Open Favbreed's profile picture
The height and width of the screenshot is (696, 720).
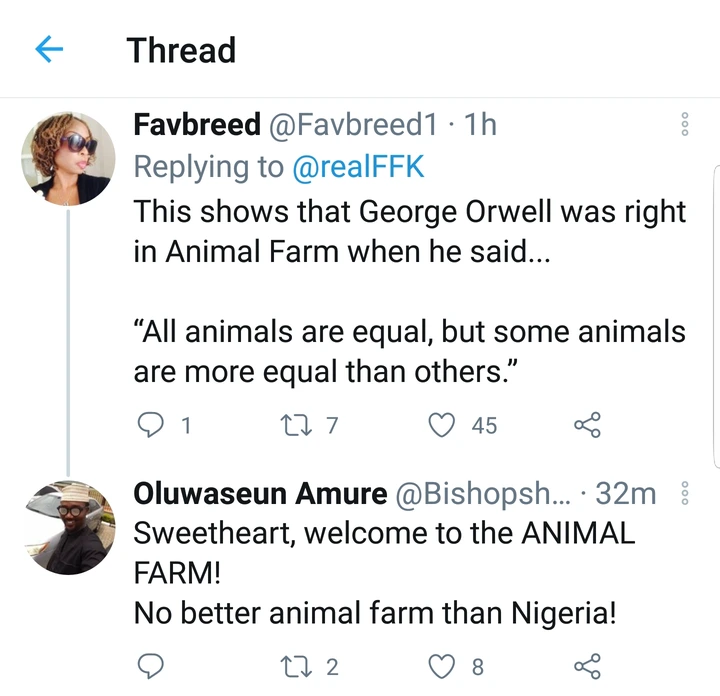pyautogui.click(x=68, y=158)
